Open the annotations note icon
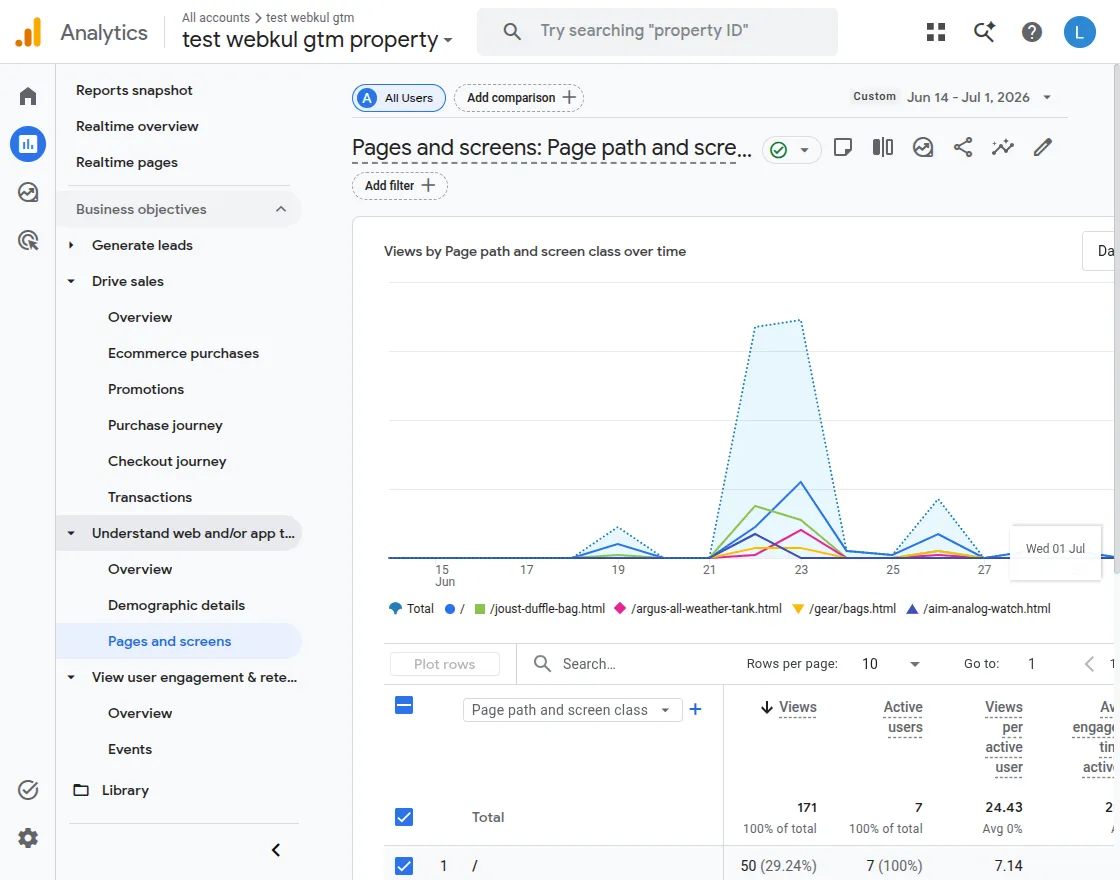The width and height of the screenshot is (1120, 880). (x=843, y=148)
